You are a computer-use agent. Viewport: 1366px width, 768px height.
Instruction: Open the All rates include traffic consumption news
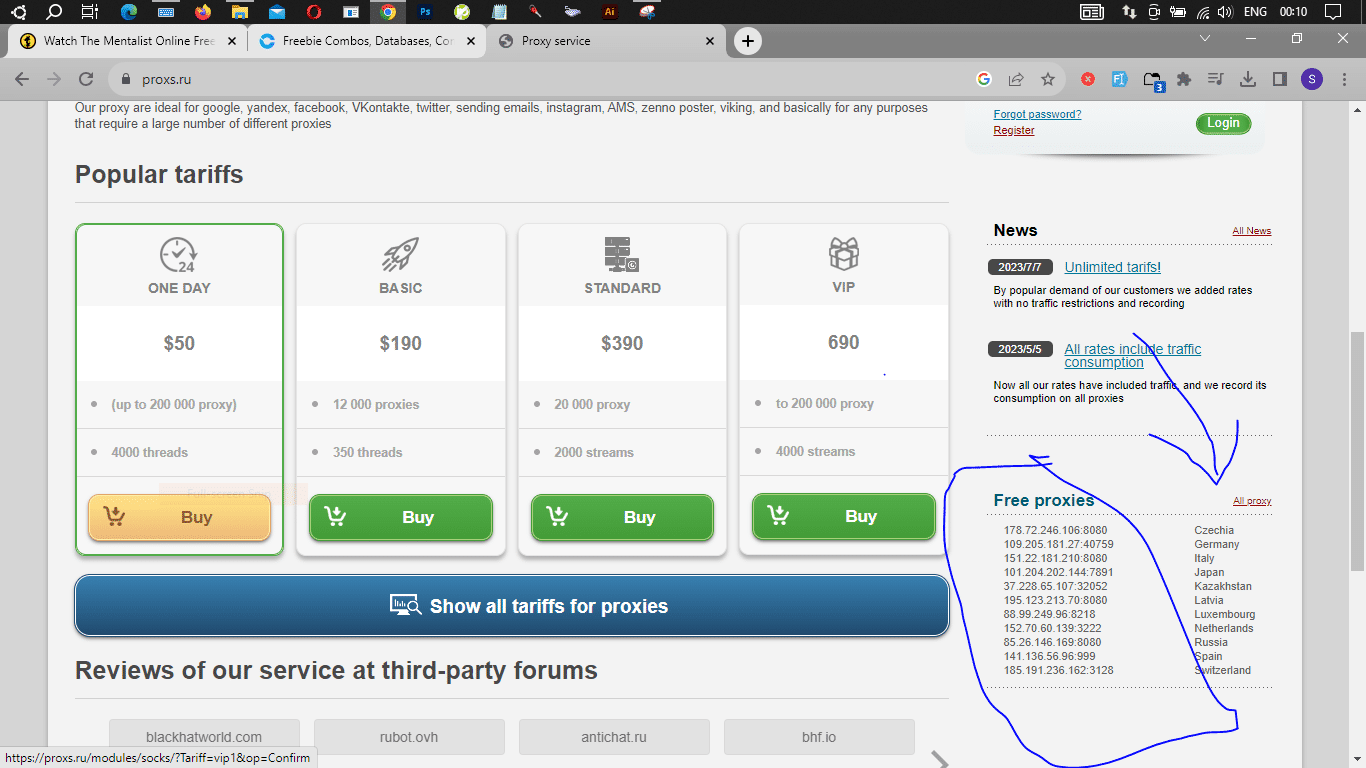pyautogui.click(x=1133, y=355)
